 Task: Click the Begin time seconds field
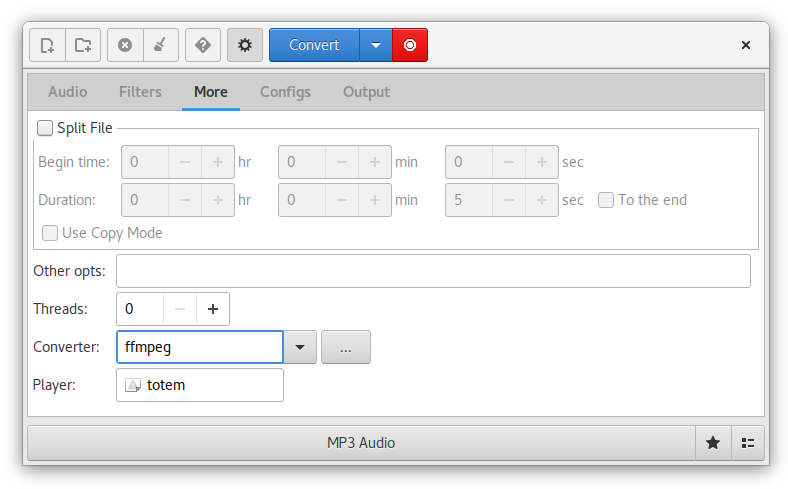click(469, 162)
